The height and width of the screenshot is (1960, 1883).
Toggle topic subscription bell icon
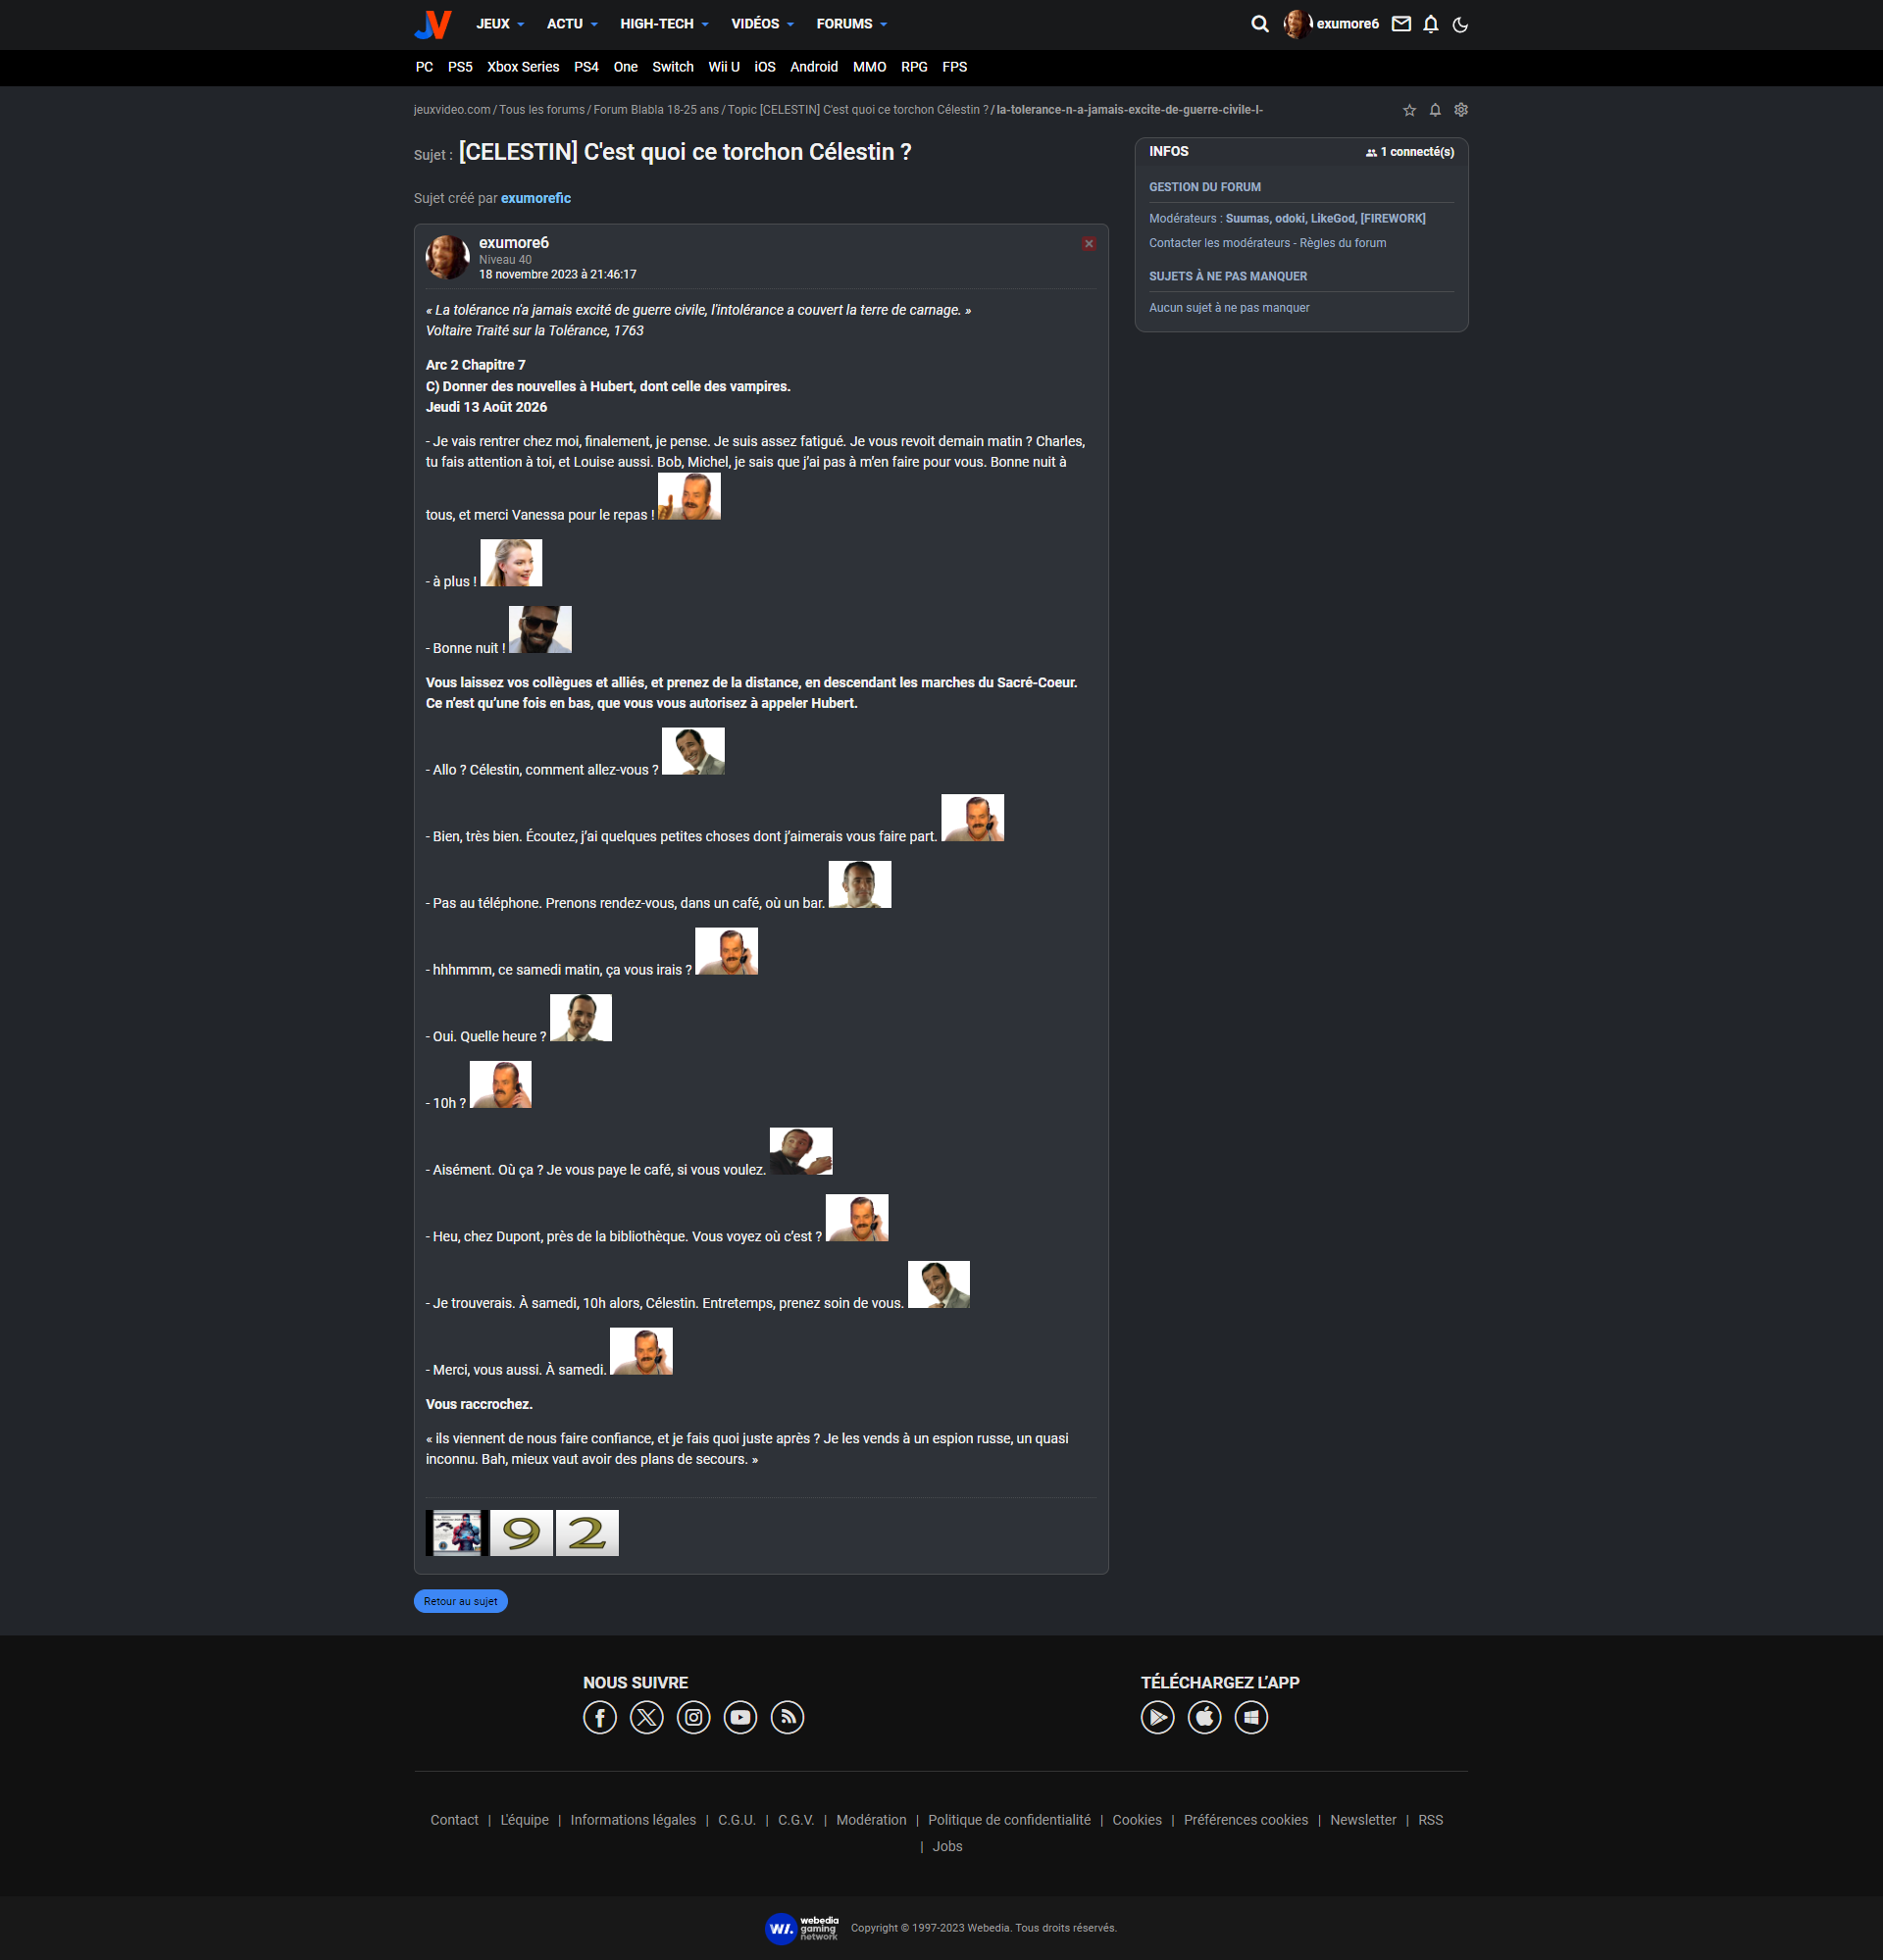click(x=1435, y=110)
